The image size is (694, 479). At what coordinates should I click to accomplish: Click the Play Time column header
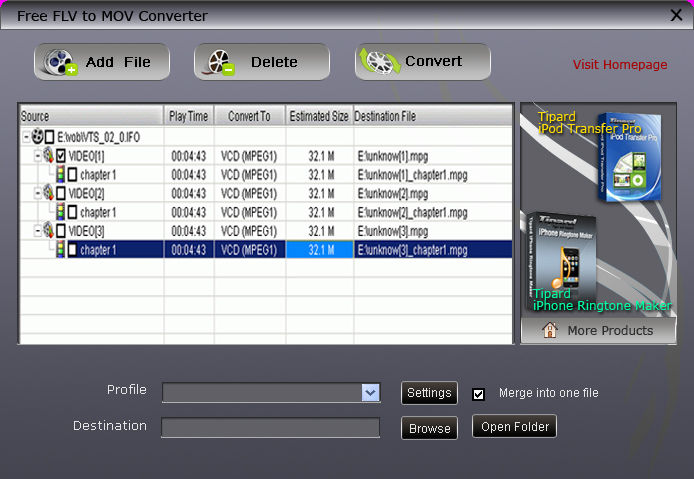tap(188, 116)
